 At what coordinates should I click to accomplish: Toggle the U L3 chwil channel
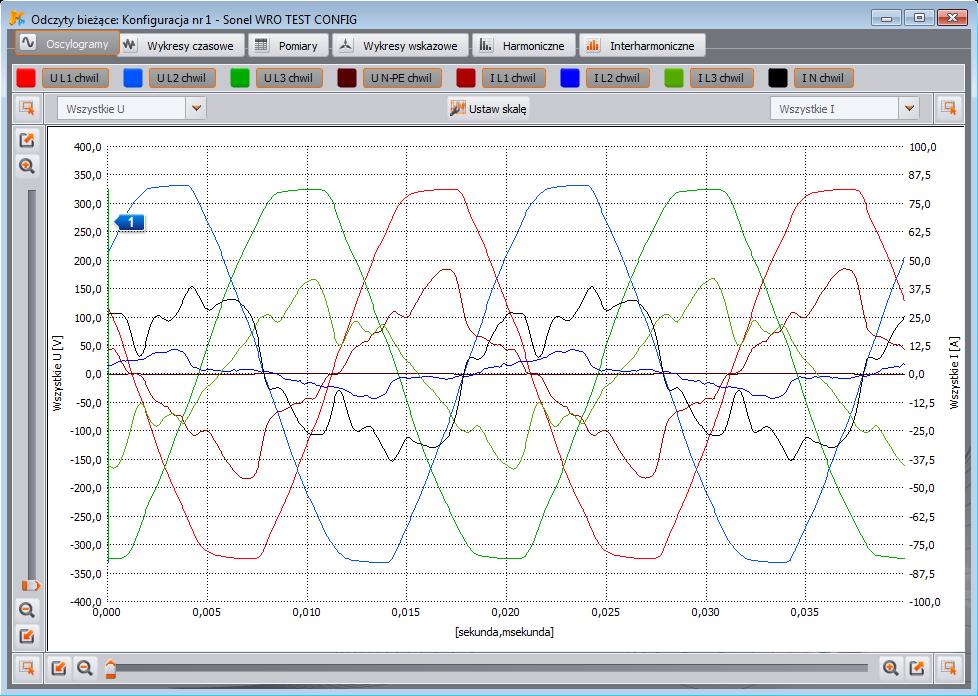[289, 78]
